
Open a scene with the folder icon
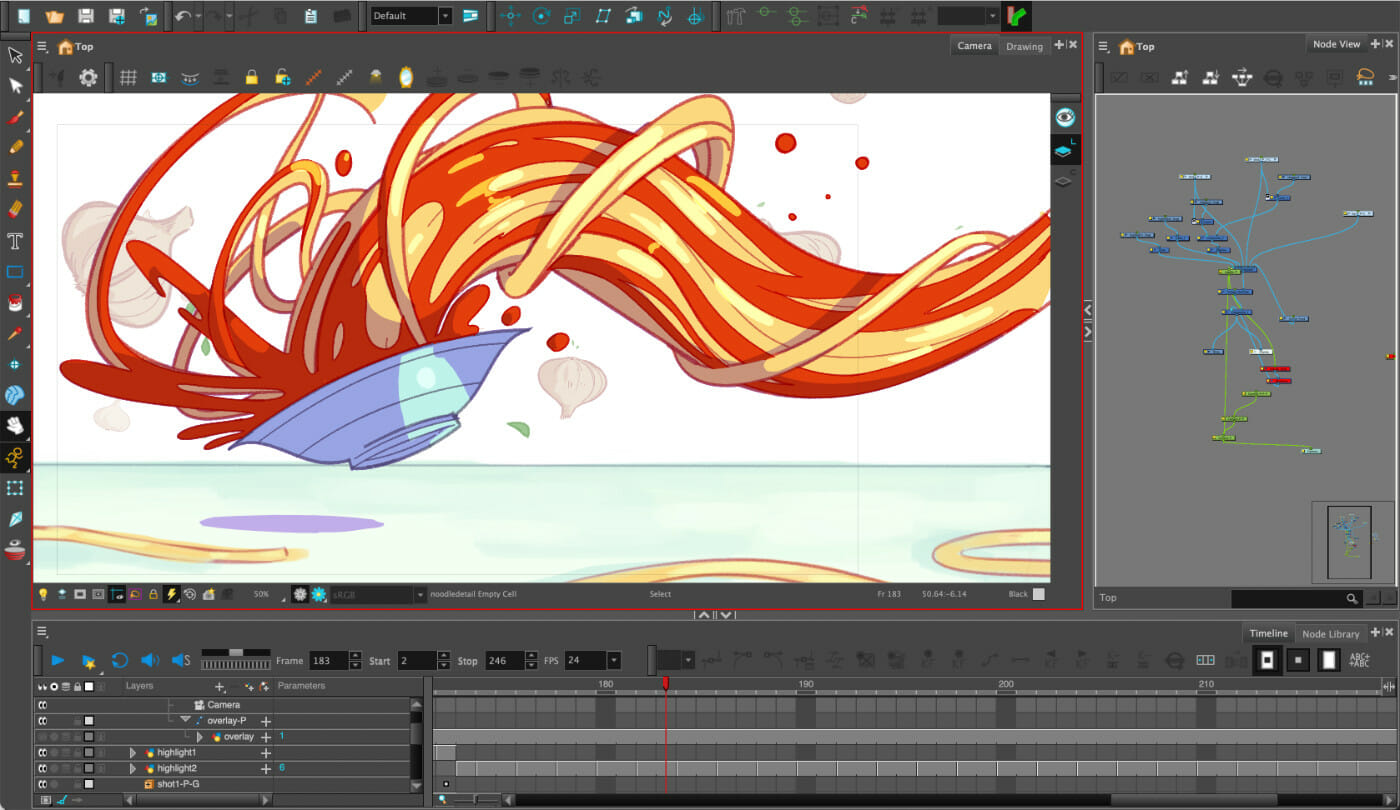point(55,16)
